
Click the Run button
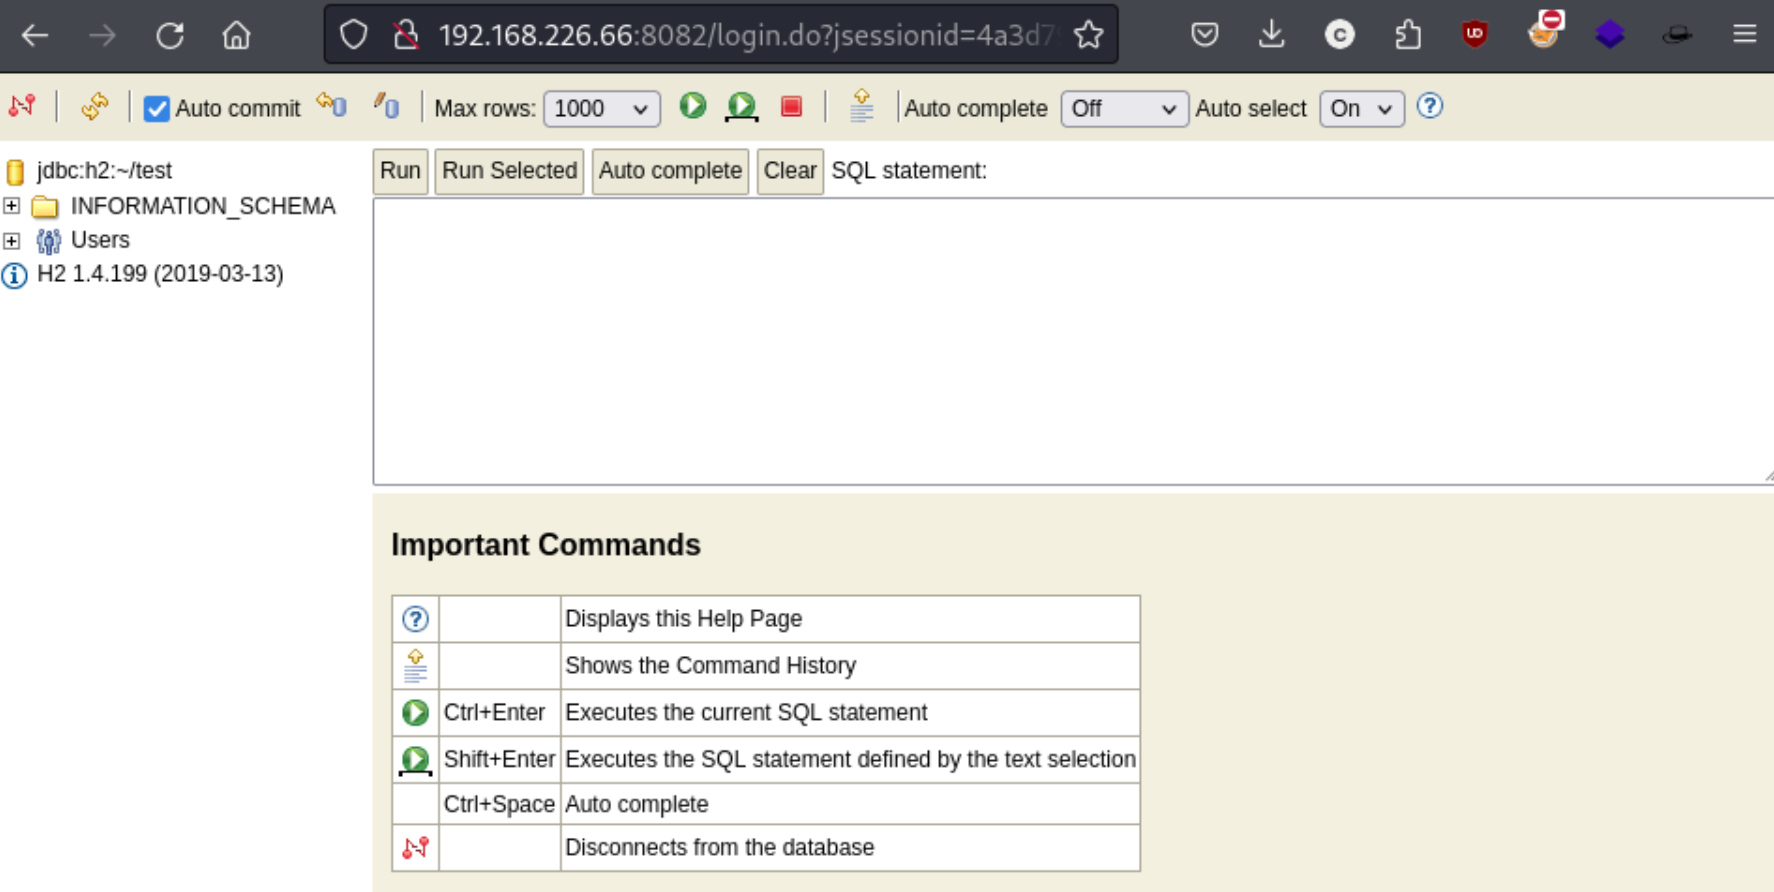coord(400,171)
